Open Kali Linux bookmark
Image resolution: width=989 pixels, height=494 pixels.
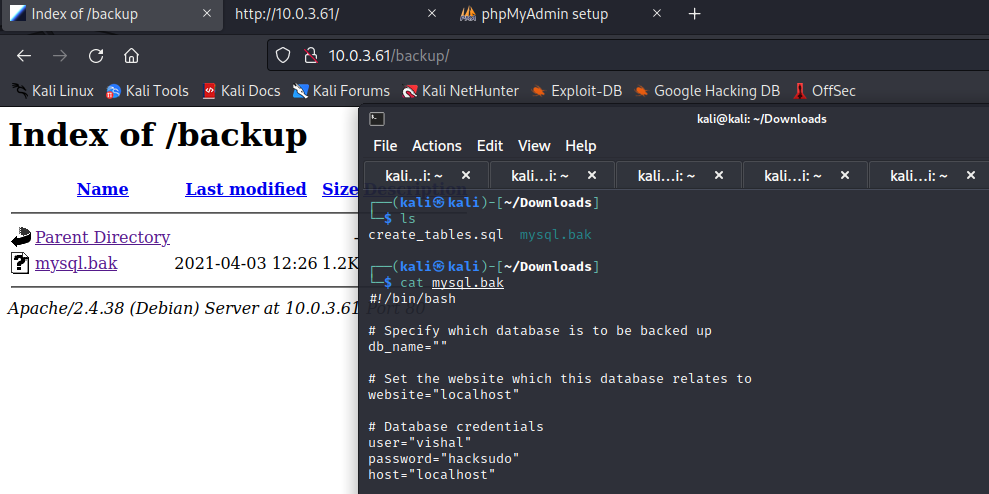[53, 91]
